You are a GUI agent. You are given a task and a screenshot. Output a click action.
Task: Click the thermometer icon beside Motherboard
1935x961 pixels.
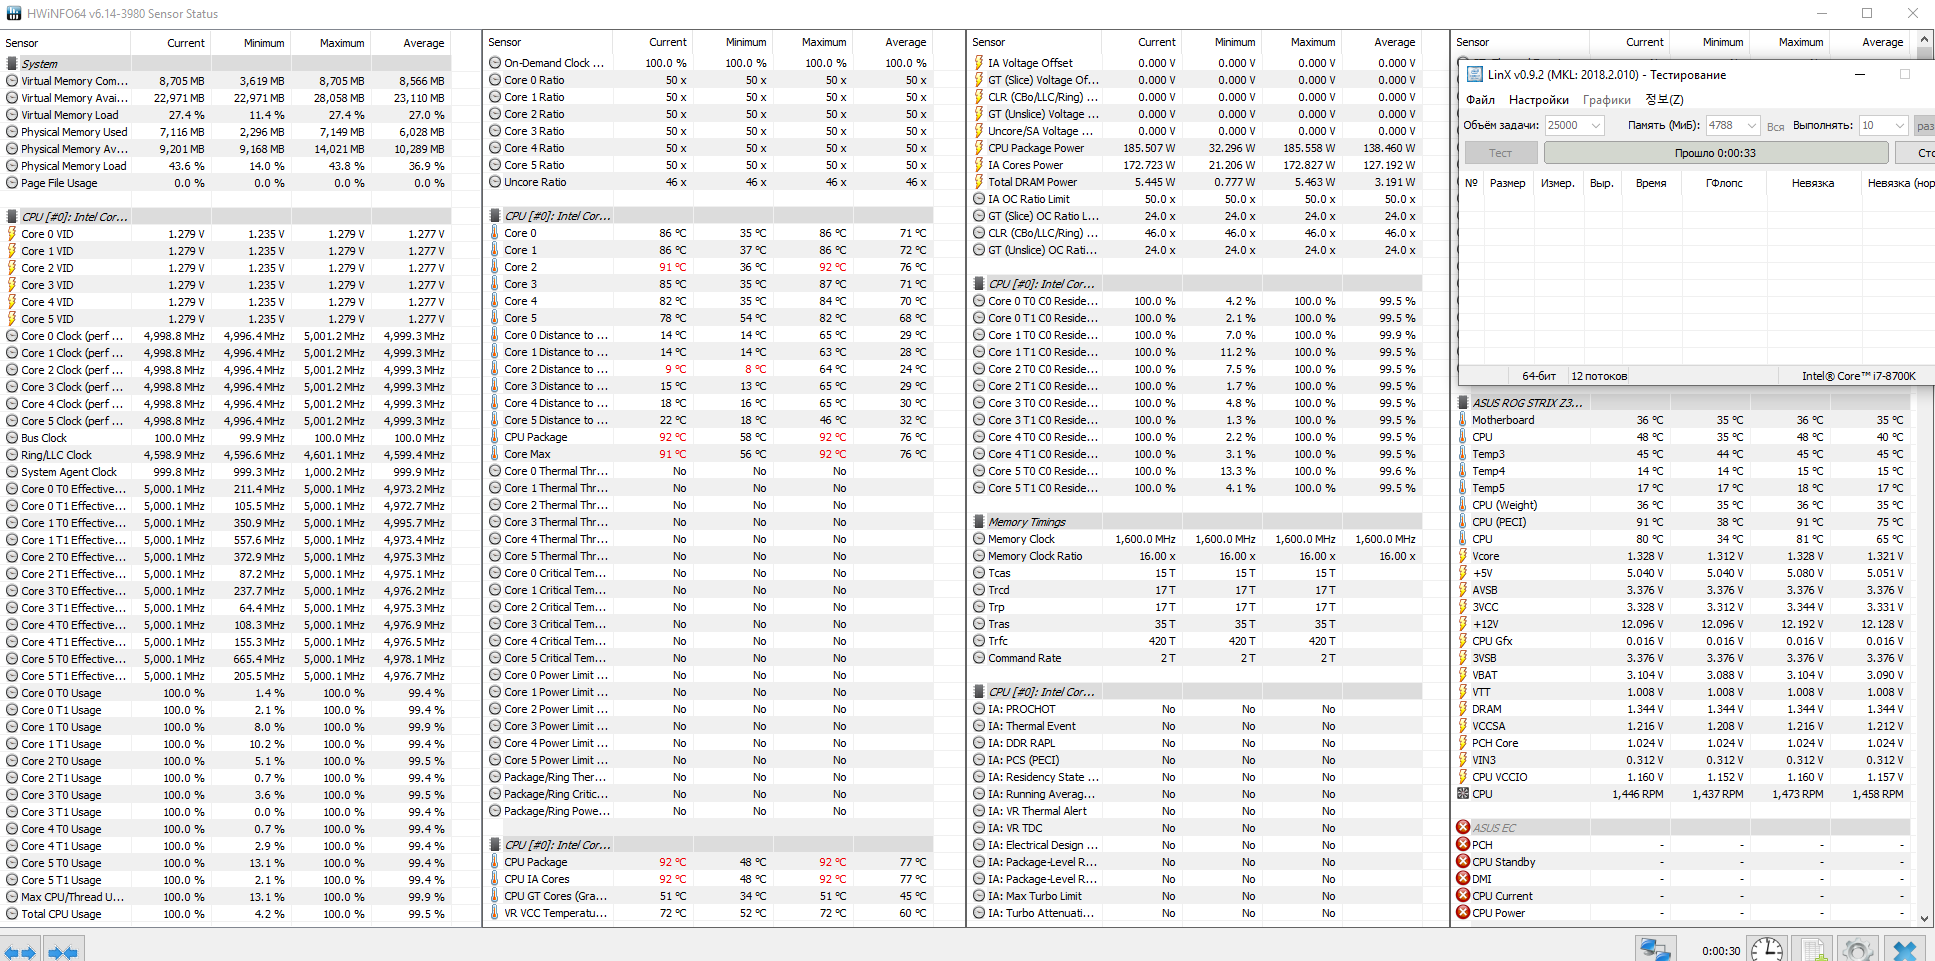tap(1463, 420)
